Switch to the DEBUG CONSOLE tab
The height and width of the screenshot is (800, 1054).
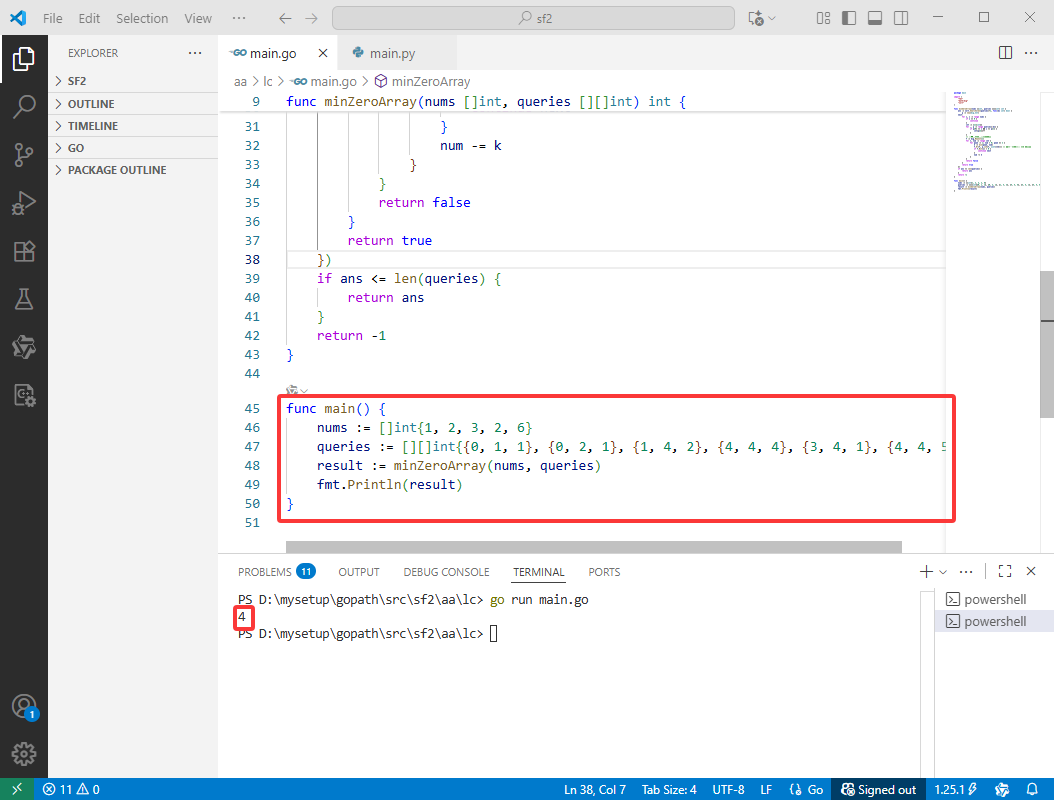click(x=446, y=572)
